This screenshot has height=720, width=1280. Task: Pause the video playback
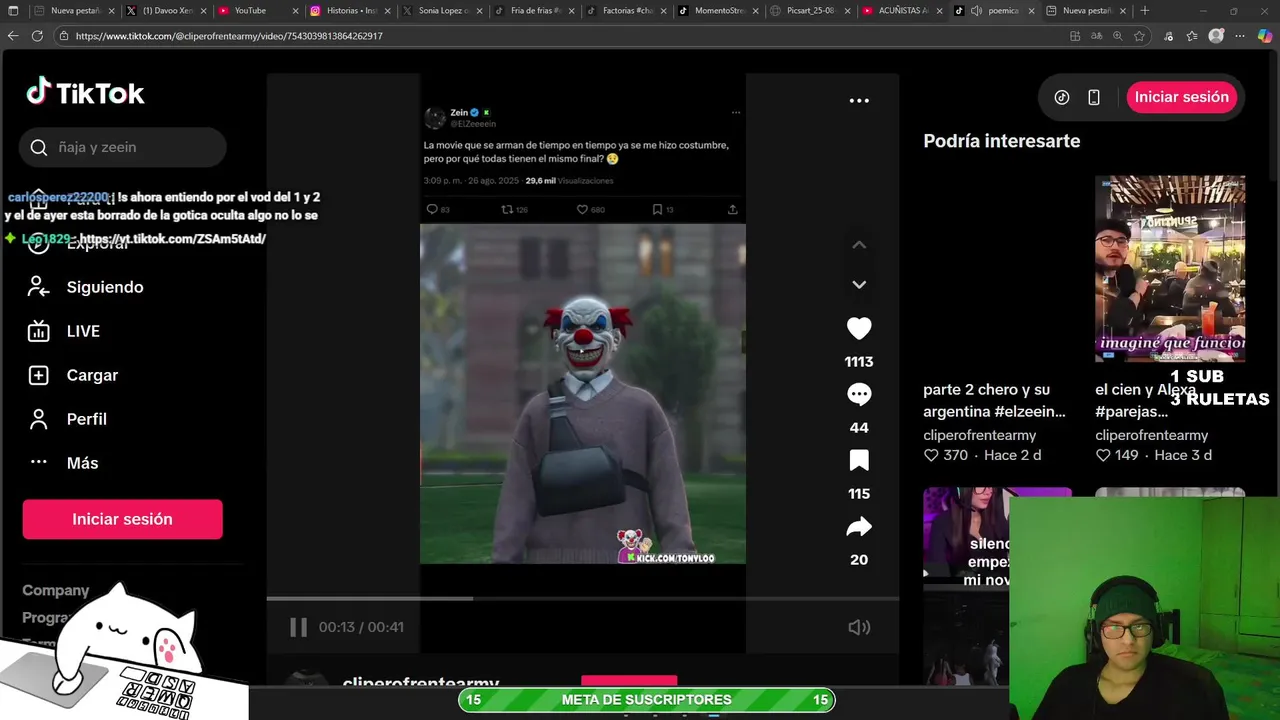[298, 627]
